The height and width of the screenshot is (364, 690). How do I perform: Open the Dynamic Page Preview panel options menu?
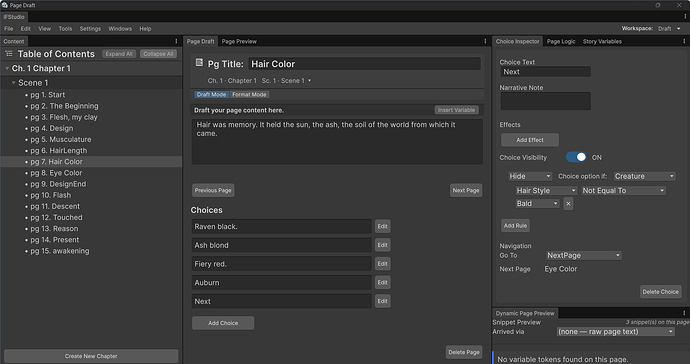684,313
